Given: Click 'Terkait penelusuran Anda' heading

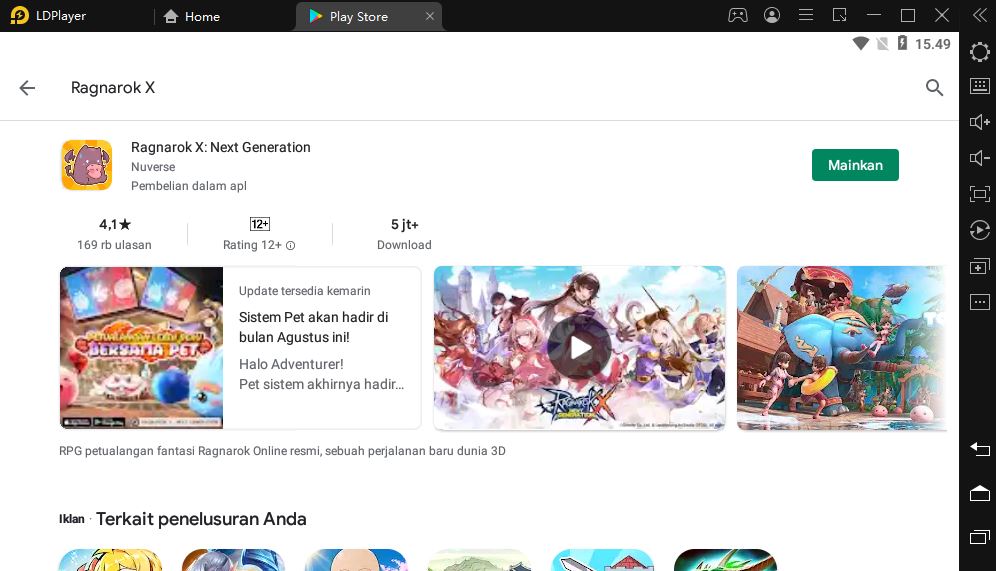Looking at the screenshot, I should 201,519.
